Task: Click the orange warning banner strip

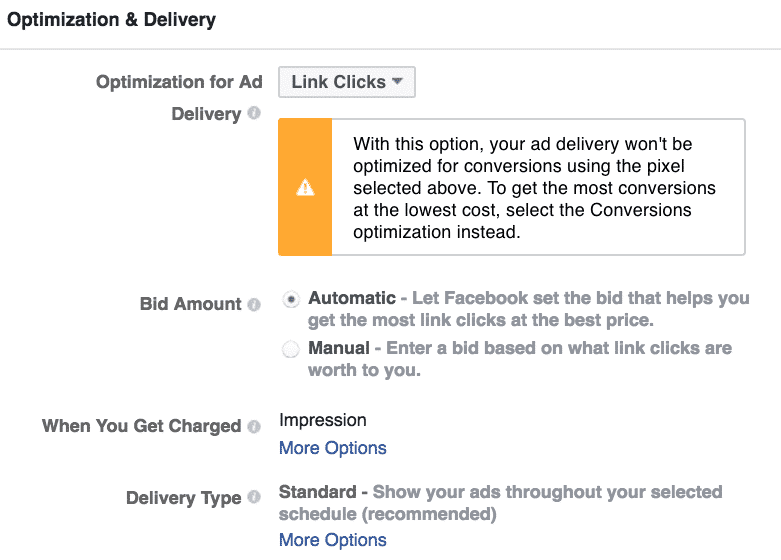Action: click(305, 187)
